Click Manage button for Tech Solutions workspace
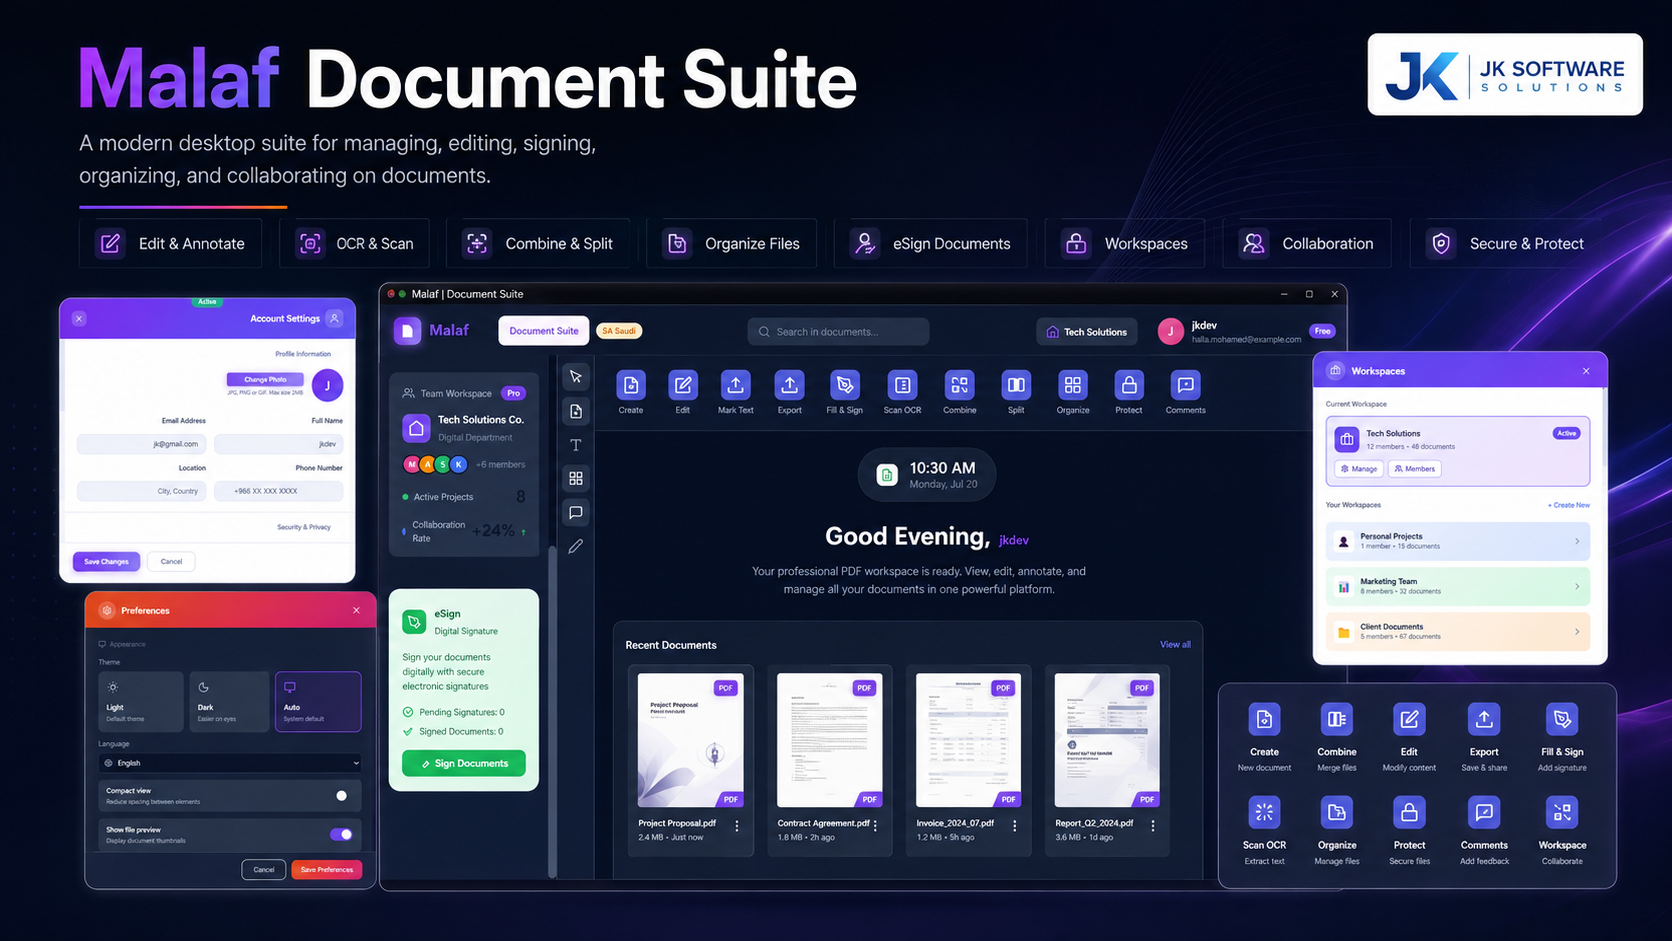This screenshot has height=941, width=1672. point(1359,469)
